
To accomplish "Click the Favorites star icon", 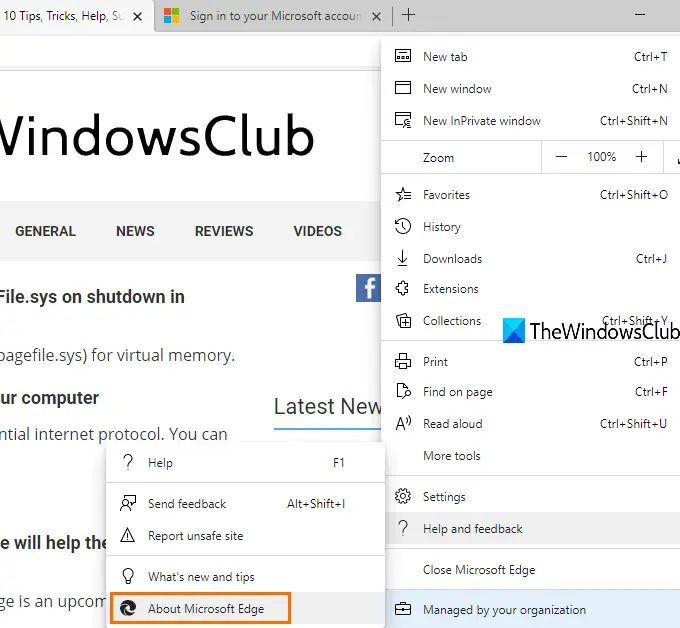I will tap(403, 194).
